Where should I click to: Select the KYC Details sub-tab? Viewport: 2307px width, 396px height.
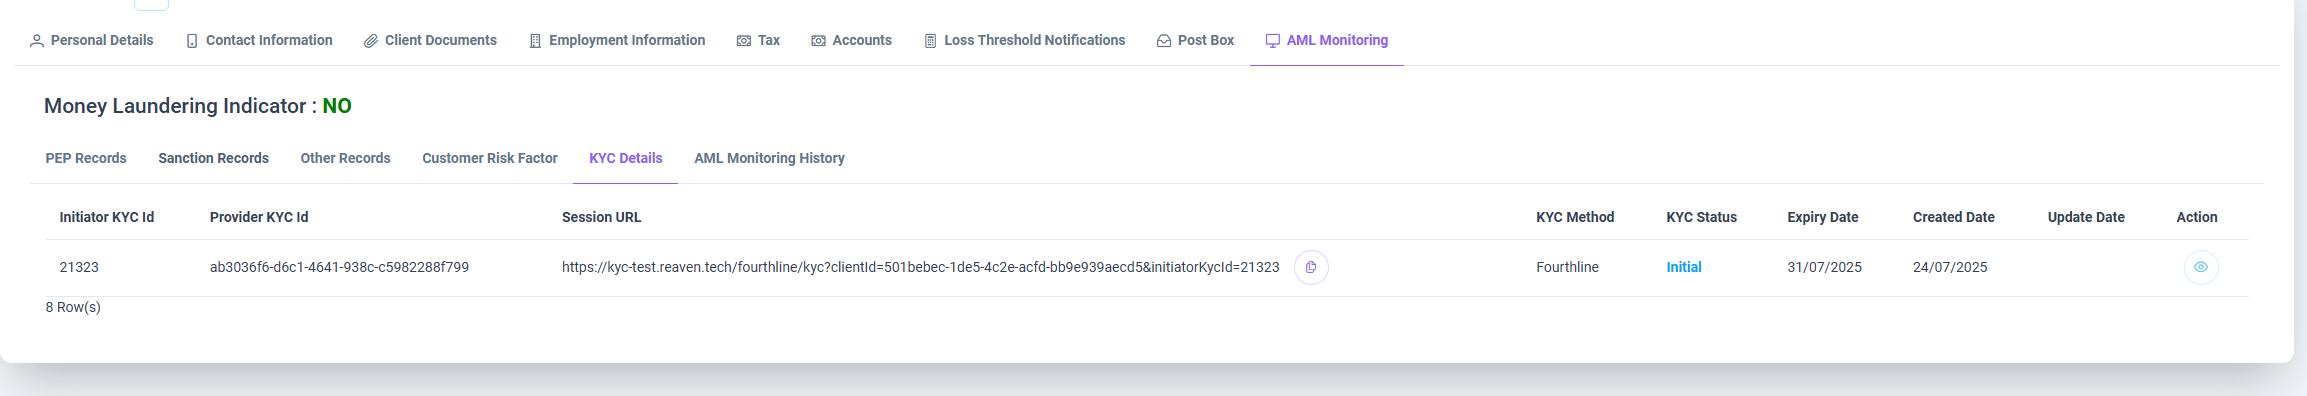pos(626,158)
